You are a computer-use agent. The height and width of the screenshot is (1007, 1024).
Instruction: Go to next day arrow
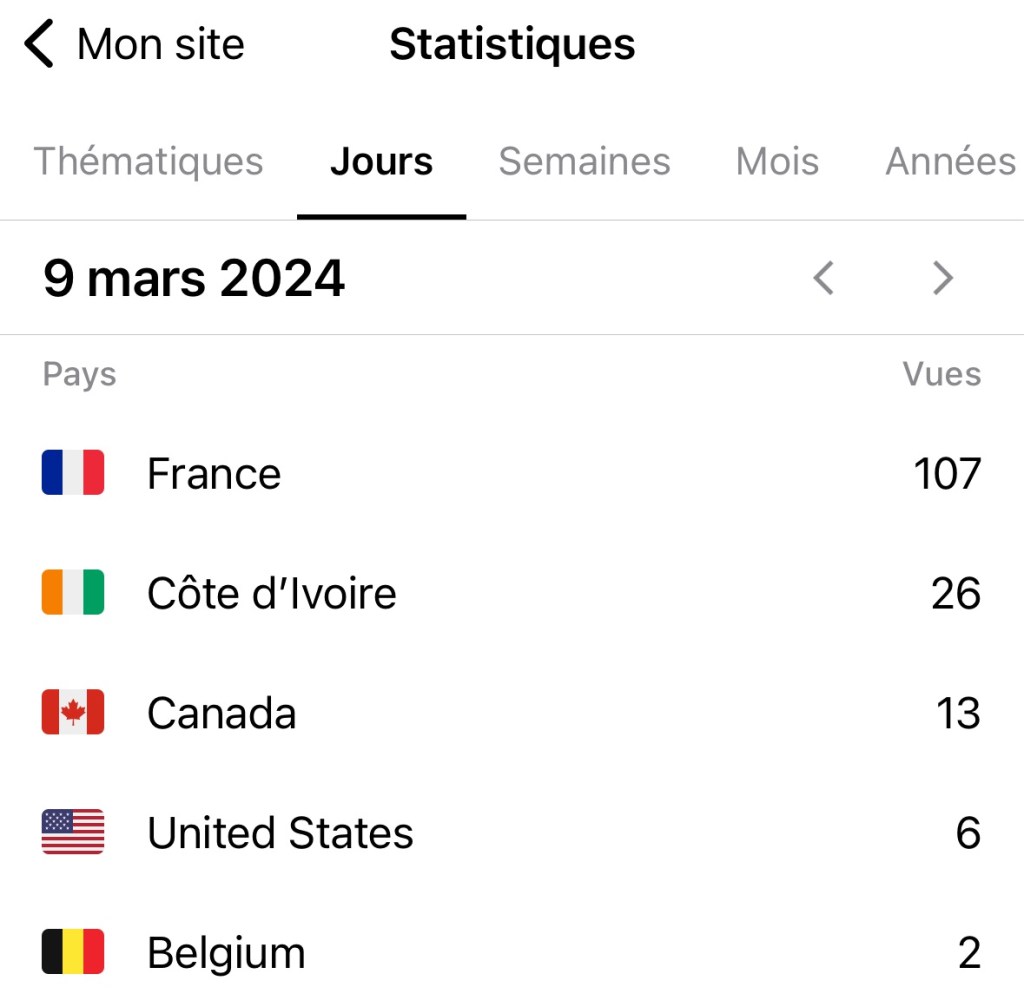pyautogui.click(x=942, y=278)
